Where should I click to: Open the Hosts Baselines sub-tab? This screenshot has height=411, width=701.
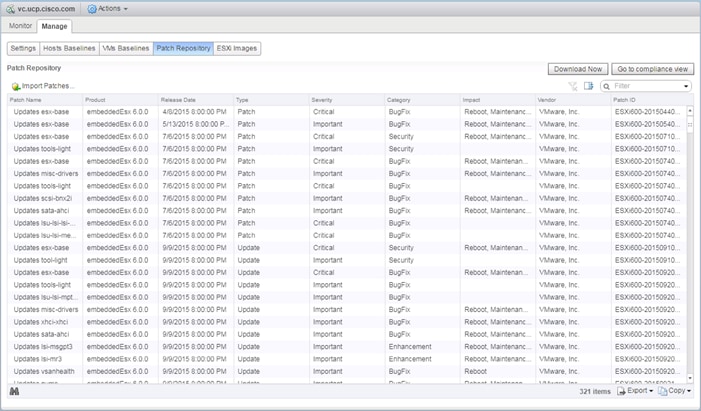(x=69, y=48)
